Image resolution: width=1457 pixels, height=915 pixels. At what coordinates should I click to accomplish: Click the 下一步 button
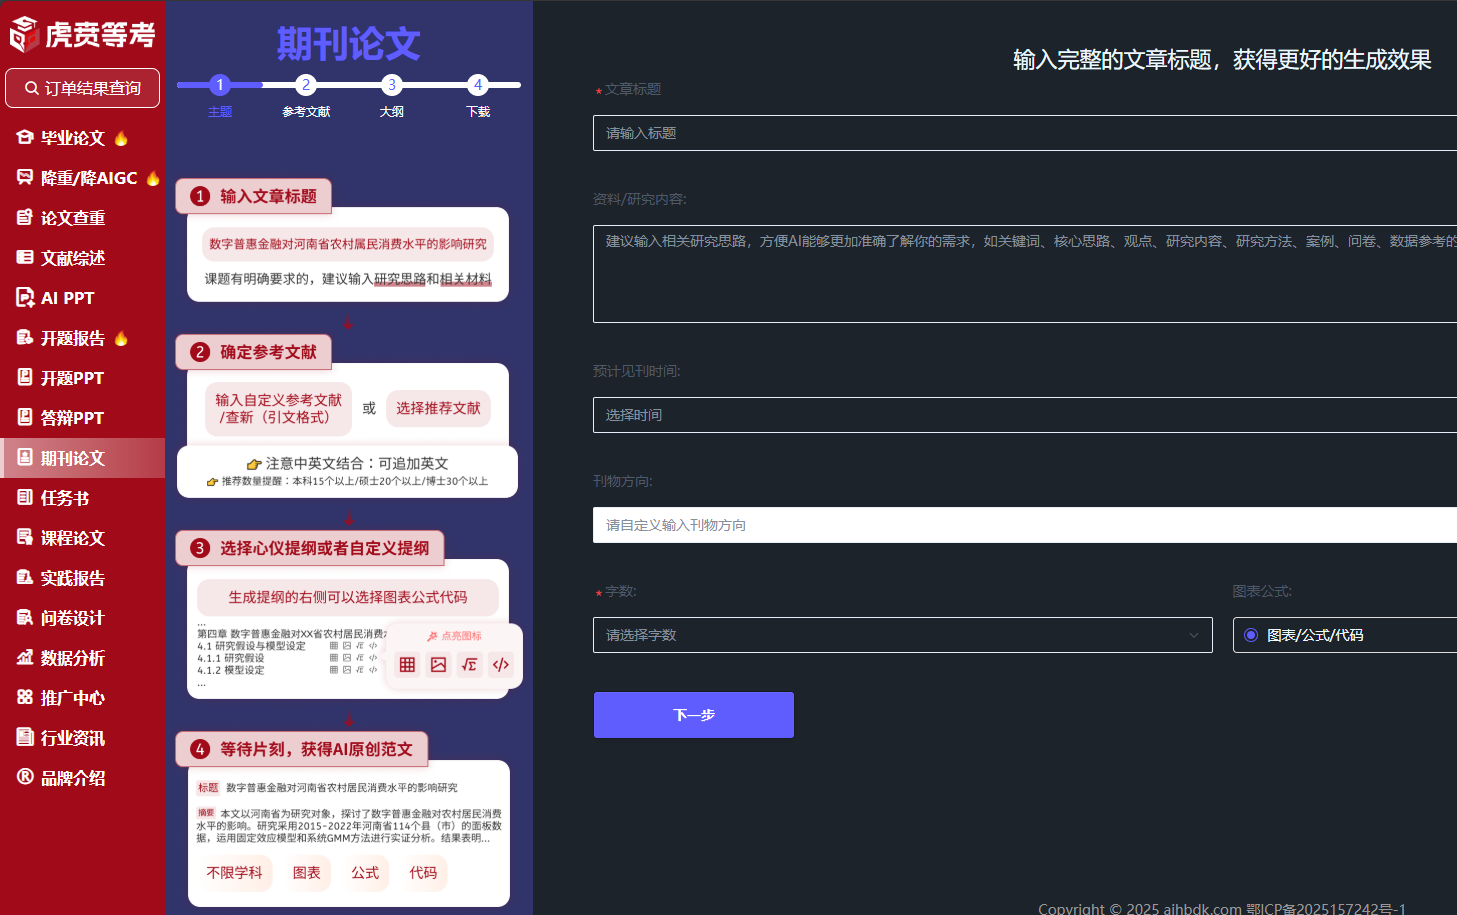tap(693, 714)
